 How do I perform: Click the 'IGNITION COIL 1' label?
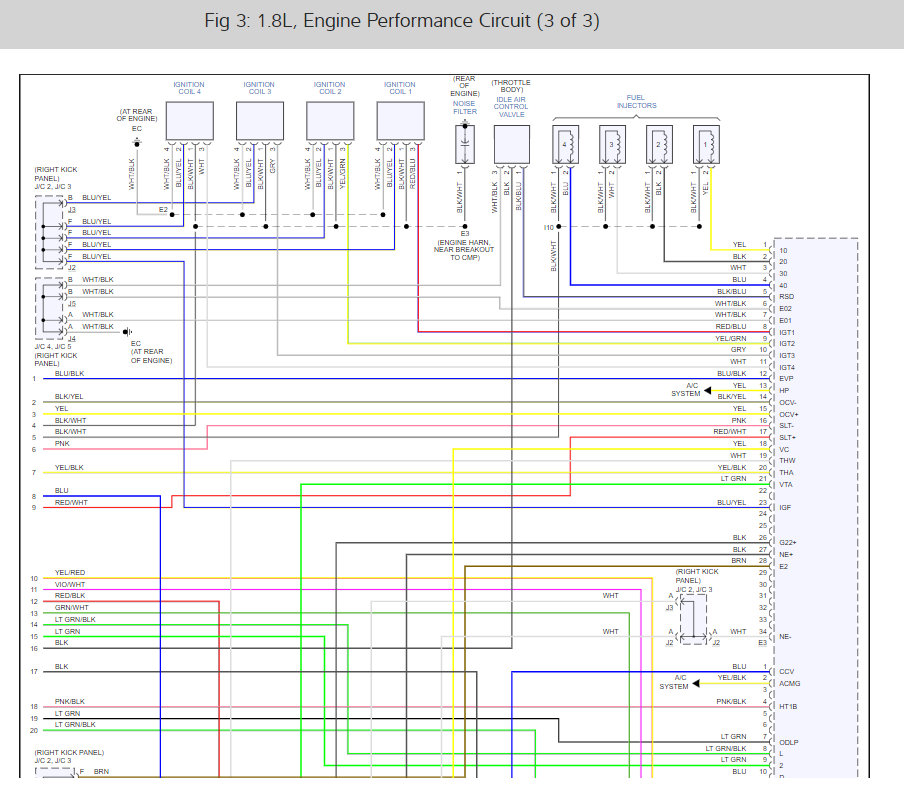click(400, 88)
